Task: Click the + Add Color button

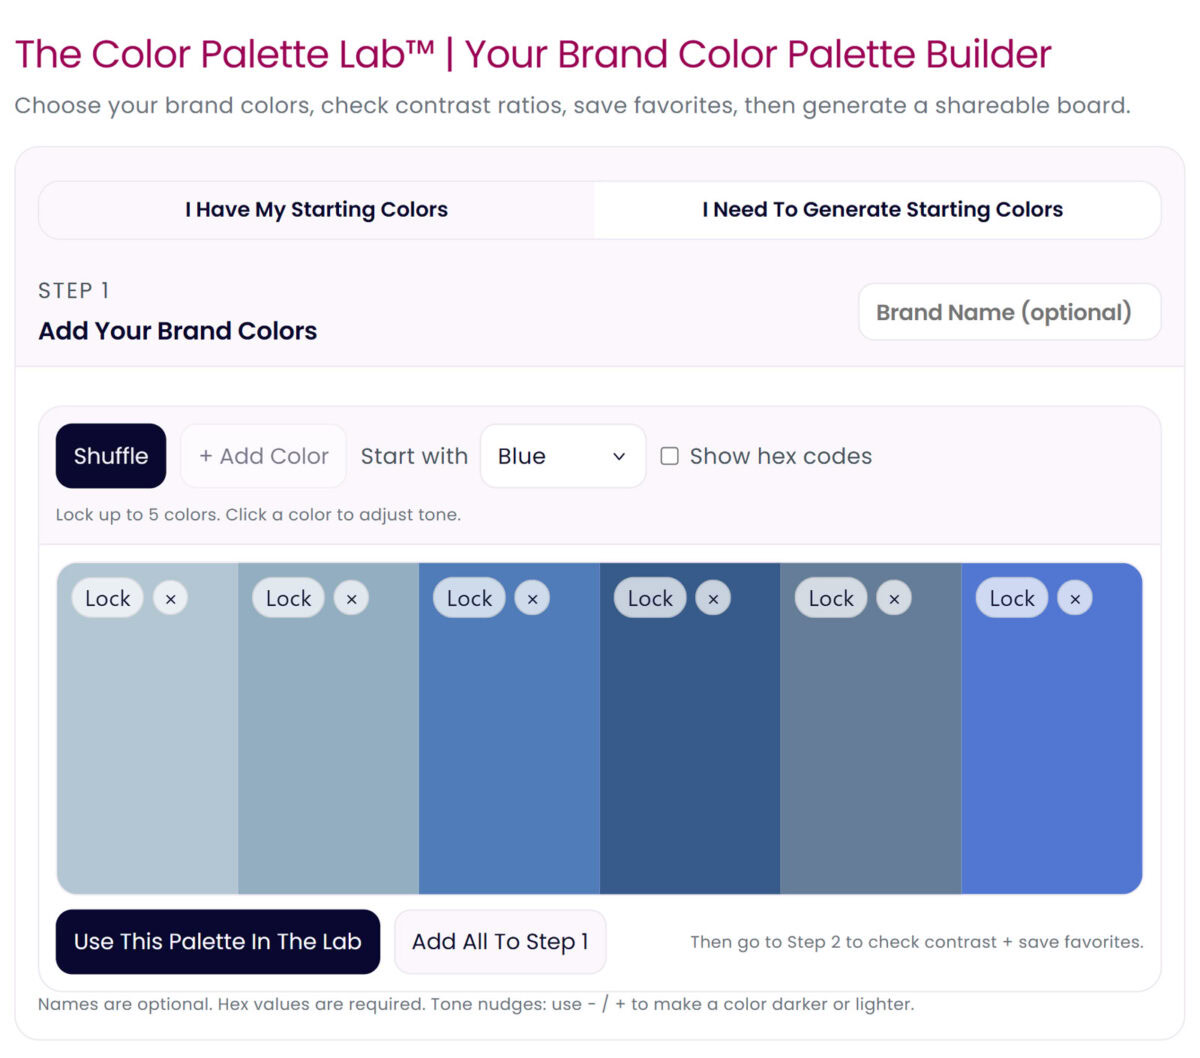Action: [263, 456]
